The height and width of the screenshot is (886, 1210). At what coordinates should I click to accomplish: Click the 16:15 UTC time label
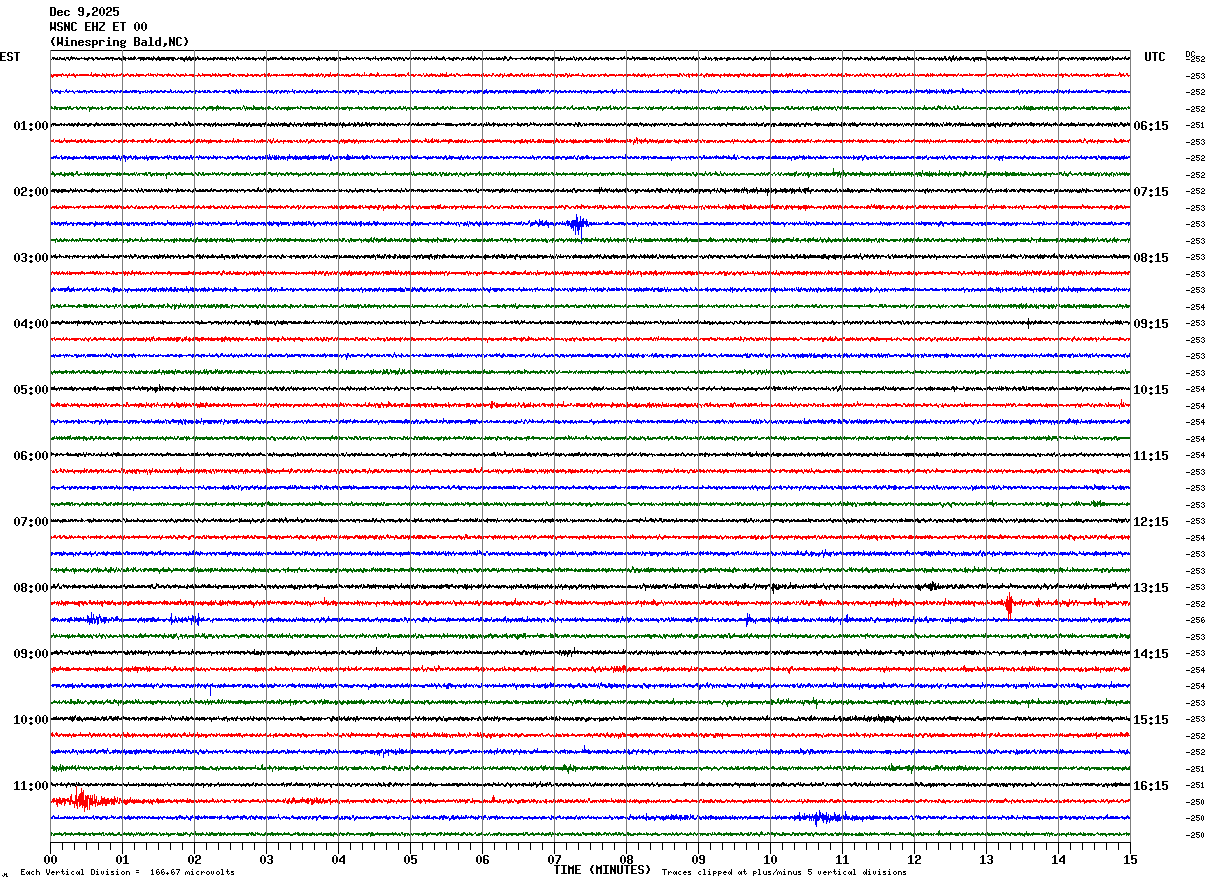click(x=1150, y=786)
